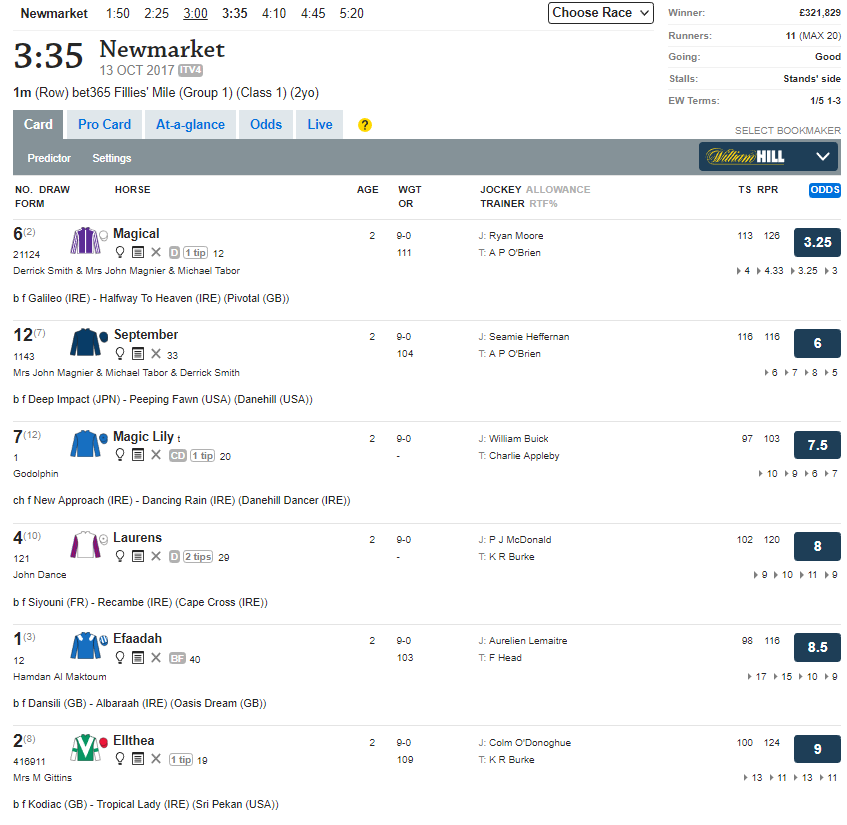This screenshot has height=825, width=847.
Task: Go to the 3:00 race
Action: click(196, 14)
